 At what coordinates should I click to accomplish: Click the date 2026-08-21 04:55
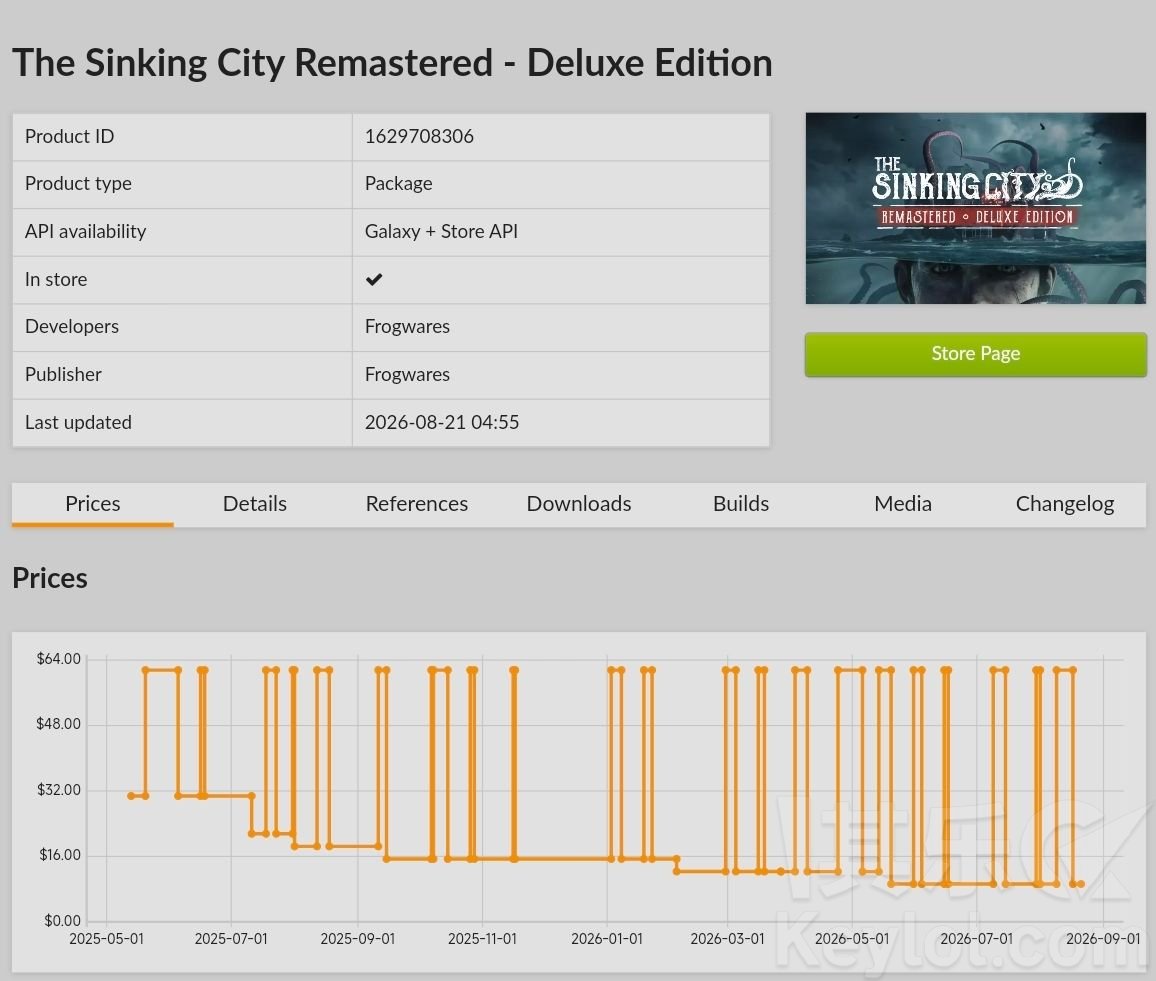point(442,422)
